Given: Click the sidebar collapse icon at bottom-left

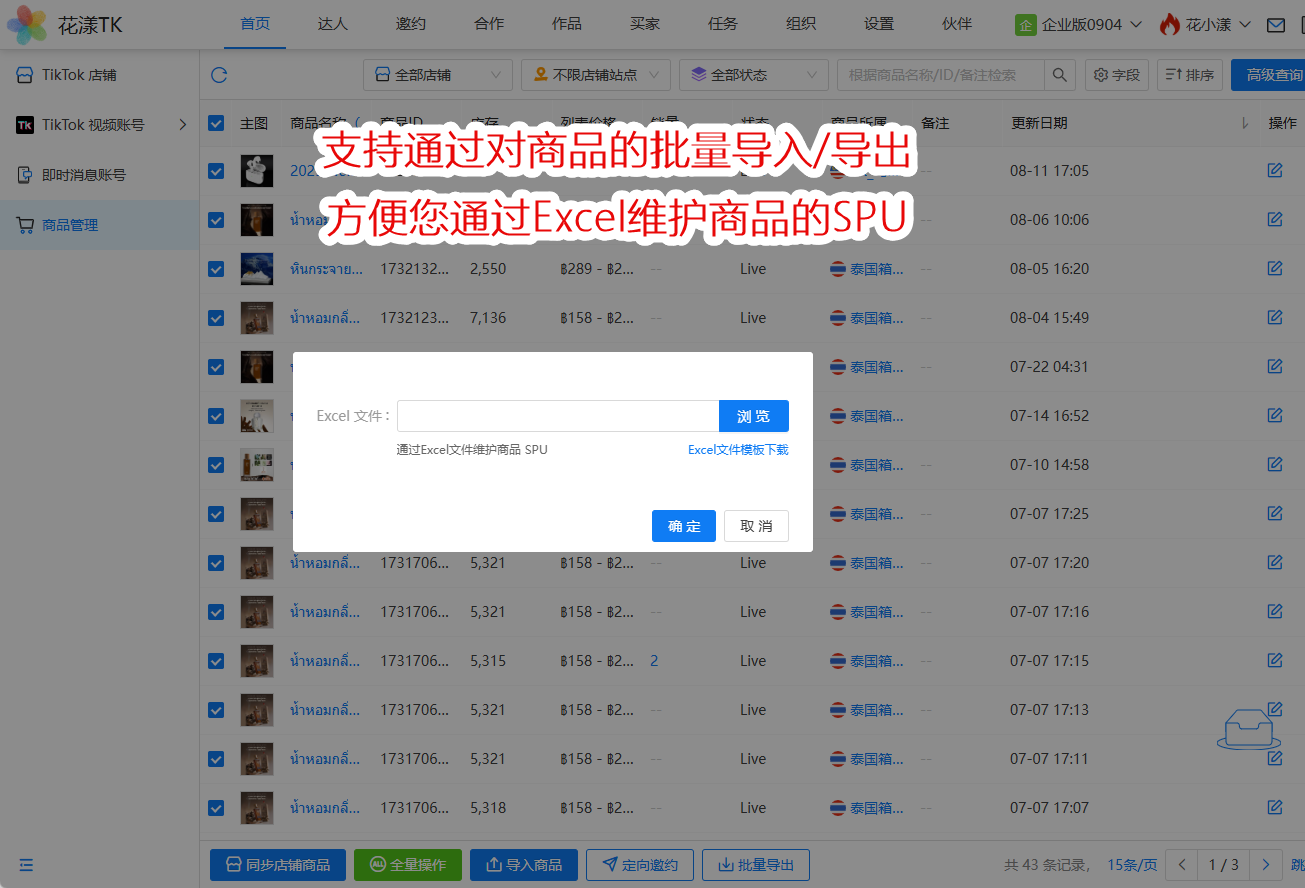Looking at the screenshot, I should click(x=26, y=865).
